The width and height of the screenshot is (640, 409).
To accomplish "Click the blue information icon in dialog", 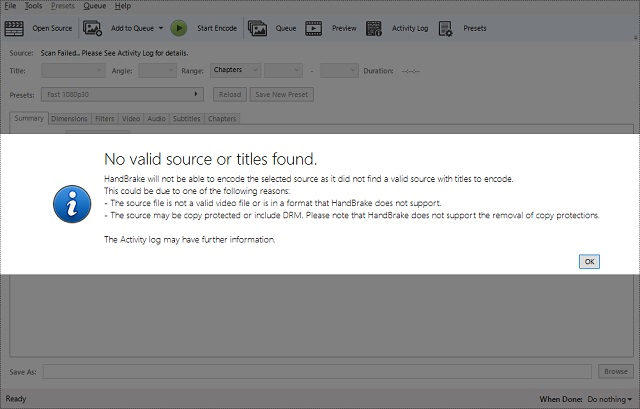I will point(72,204).
